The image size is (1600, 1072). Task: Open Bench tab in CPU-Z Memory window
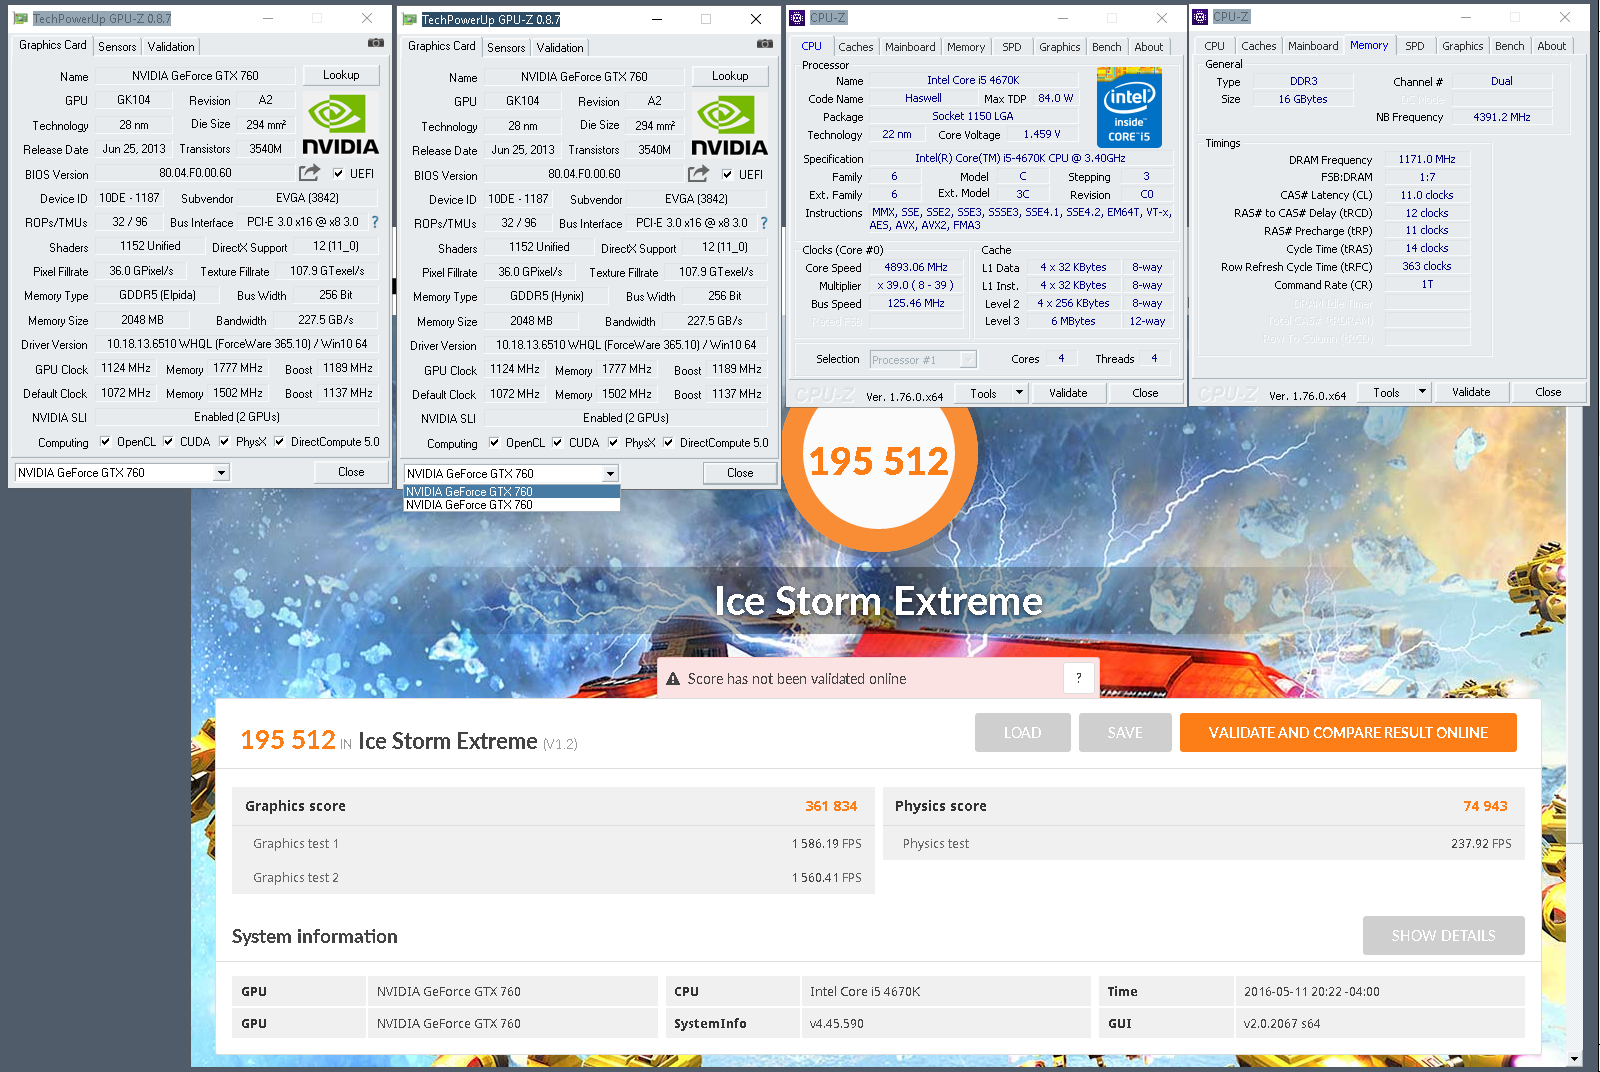1510,46
